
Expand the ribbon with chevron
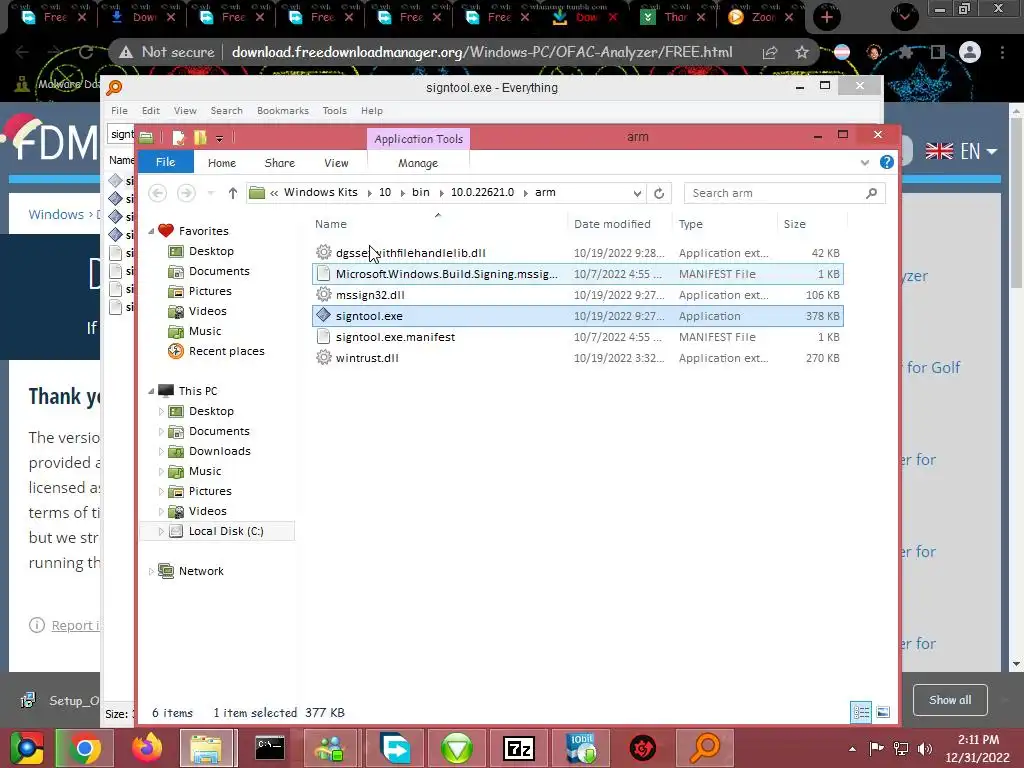click(x=865, y=163)
